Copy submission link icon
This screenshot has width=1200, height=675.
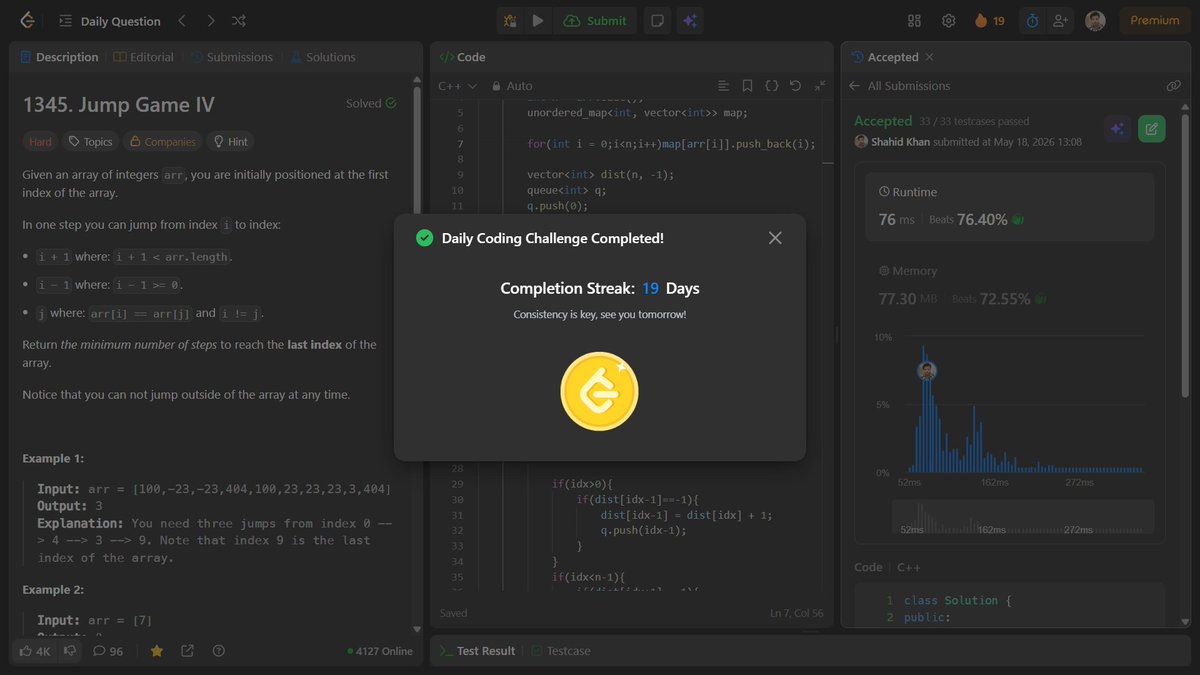pos(1173,86)
